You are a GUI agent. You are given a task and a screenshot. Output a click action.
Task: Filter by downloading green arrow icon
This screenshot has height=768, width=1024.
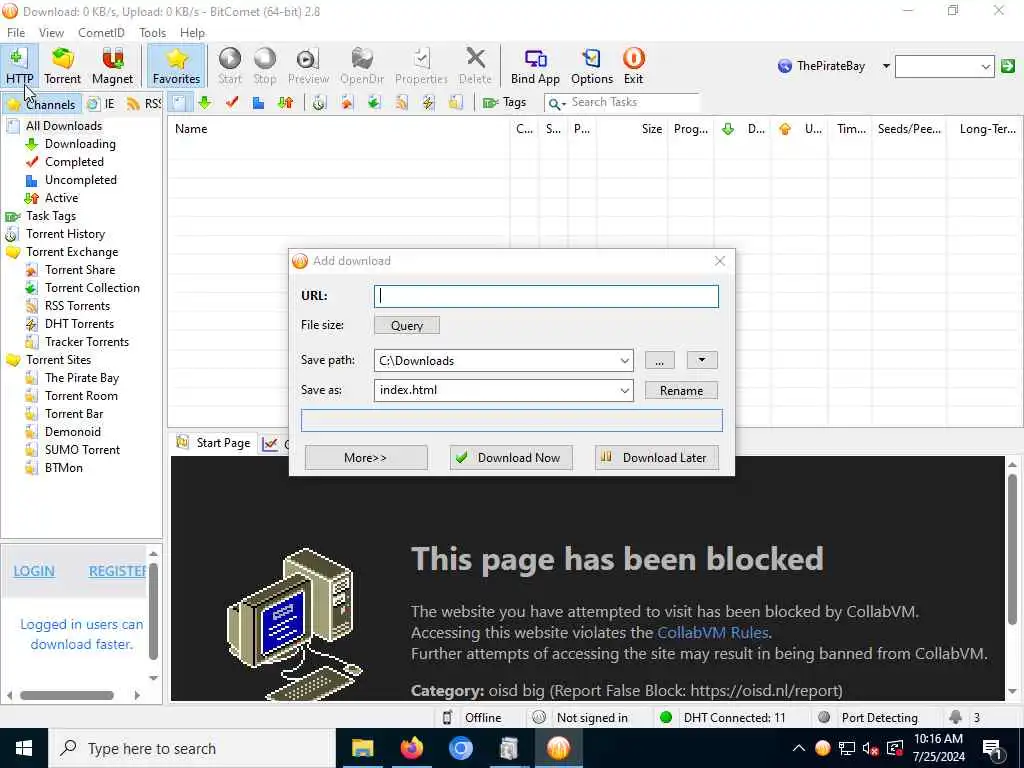click(205, 103)
